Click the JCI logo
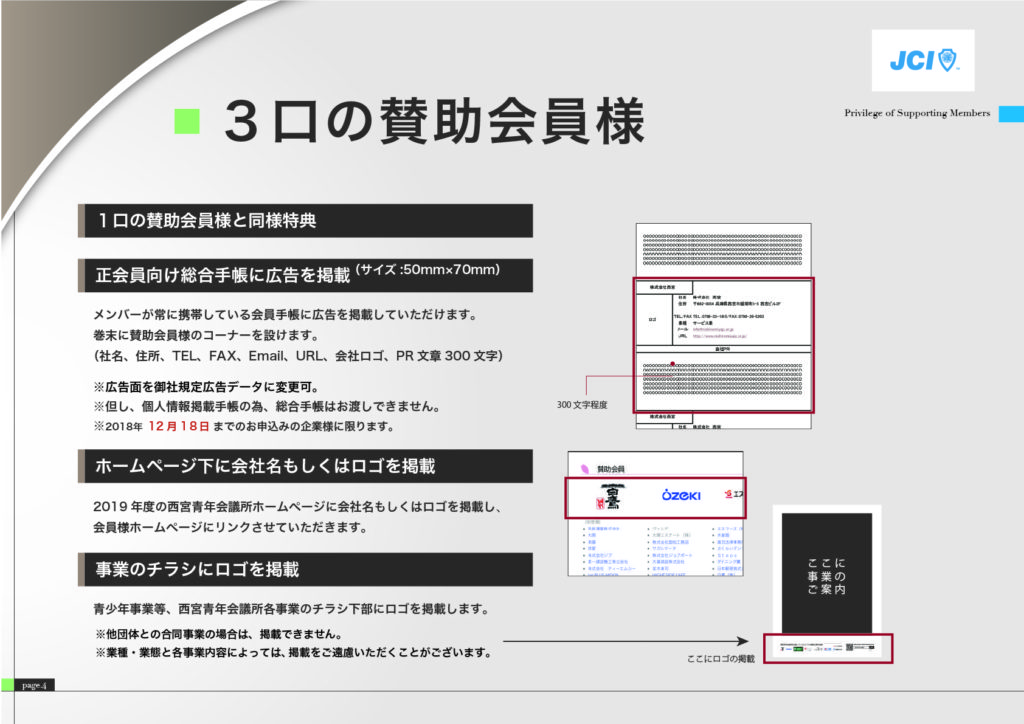Viewport: 1024px width, 724px height. pos(923,60)
